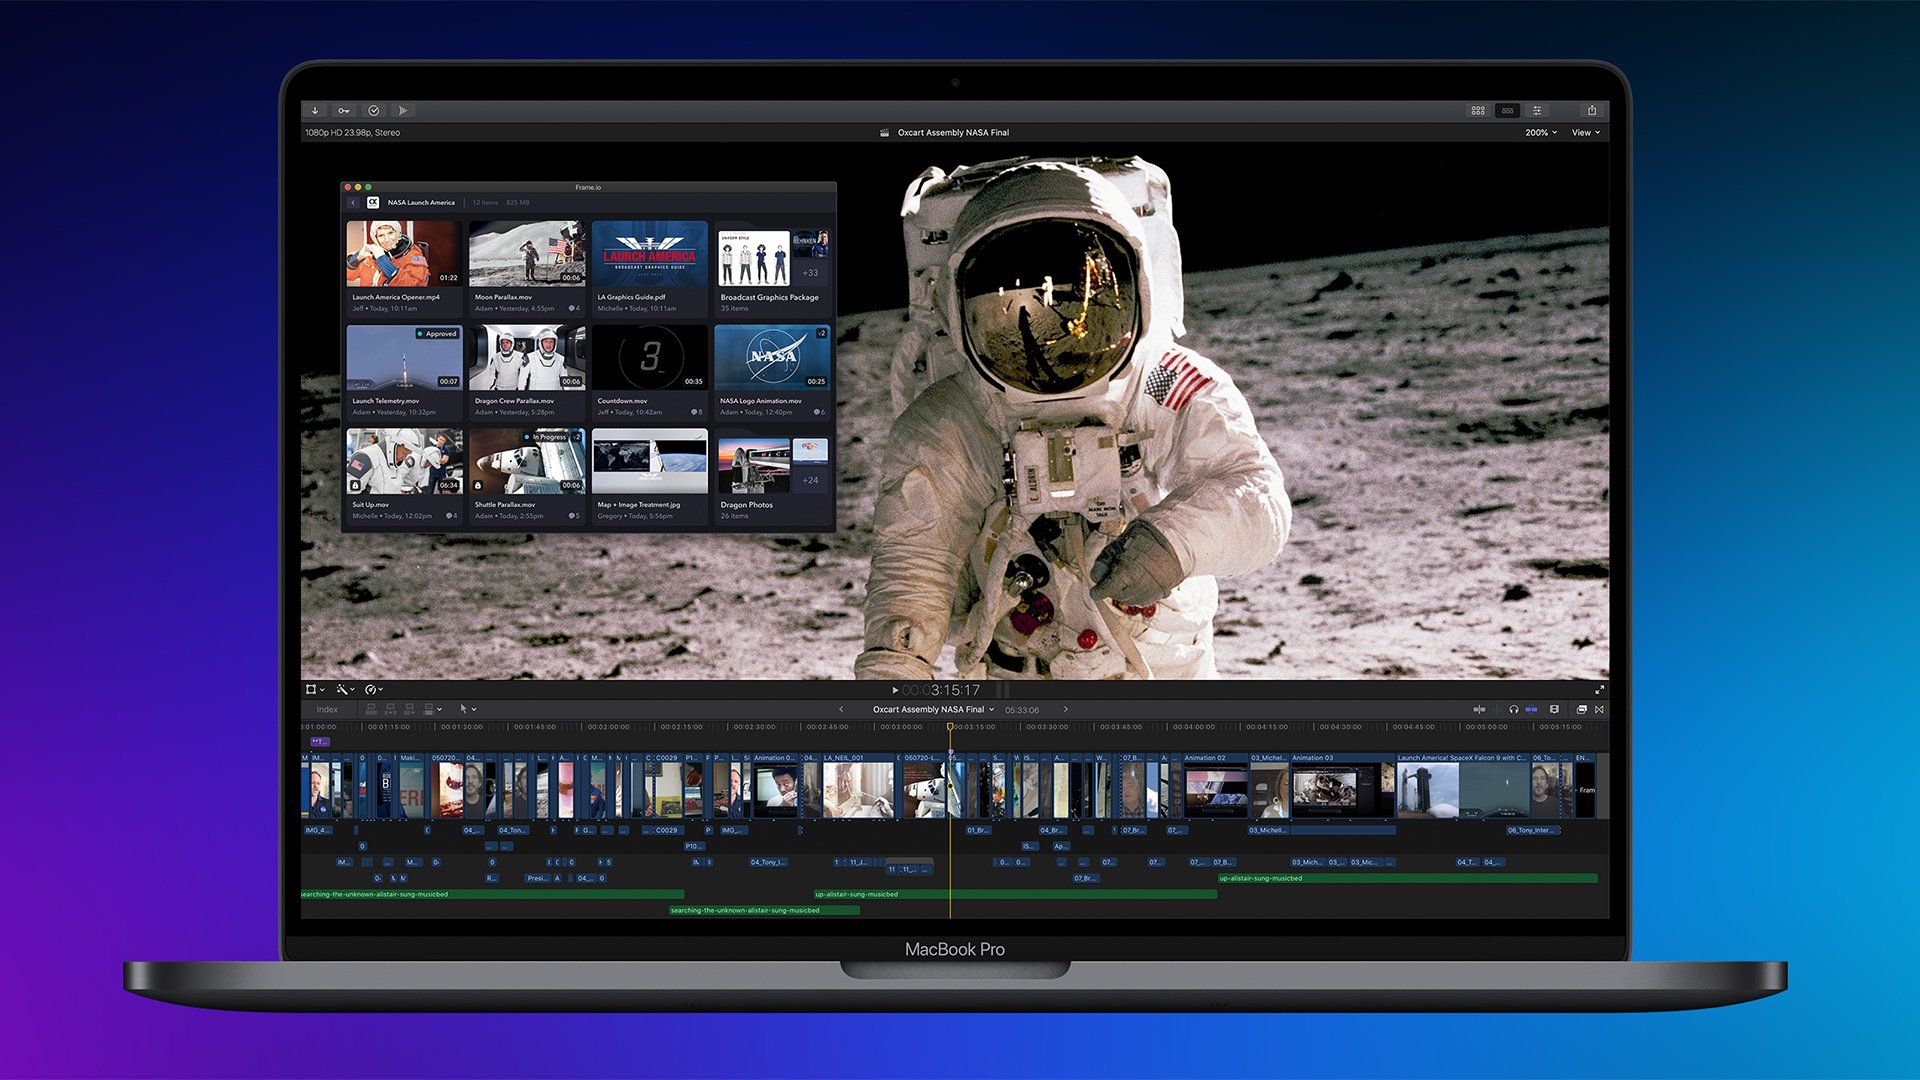Open Clip Appearance filmstrip options

[1554, 709]
